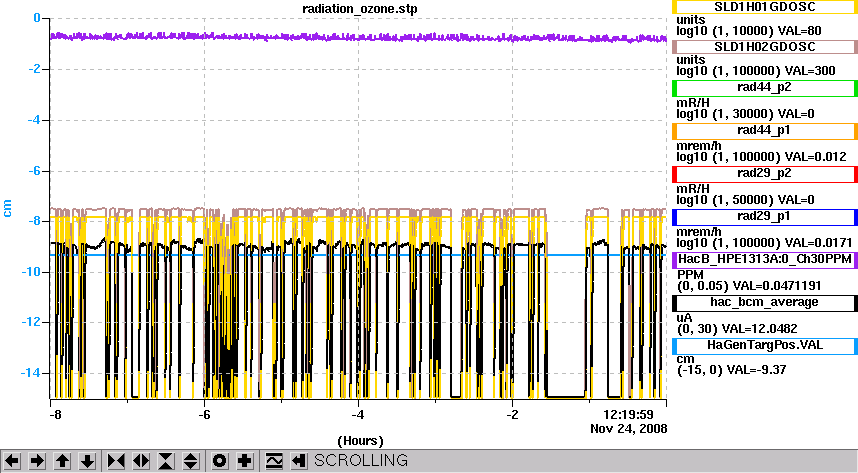The image size is (858, 473).
Task: Select the red rad29_p2 legend entry
Action: tap(764, 174)
